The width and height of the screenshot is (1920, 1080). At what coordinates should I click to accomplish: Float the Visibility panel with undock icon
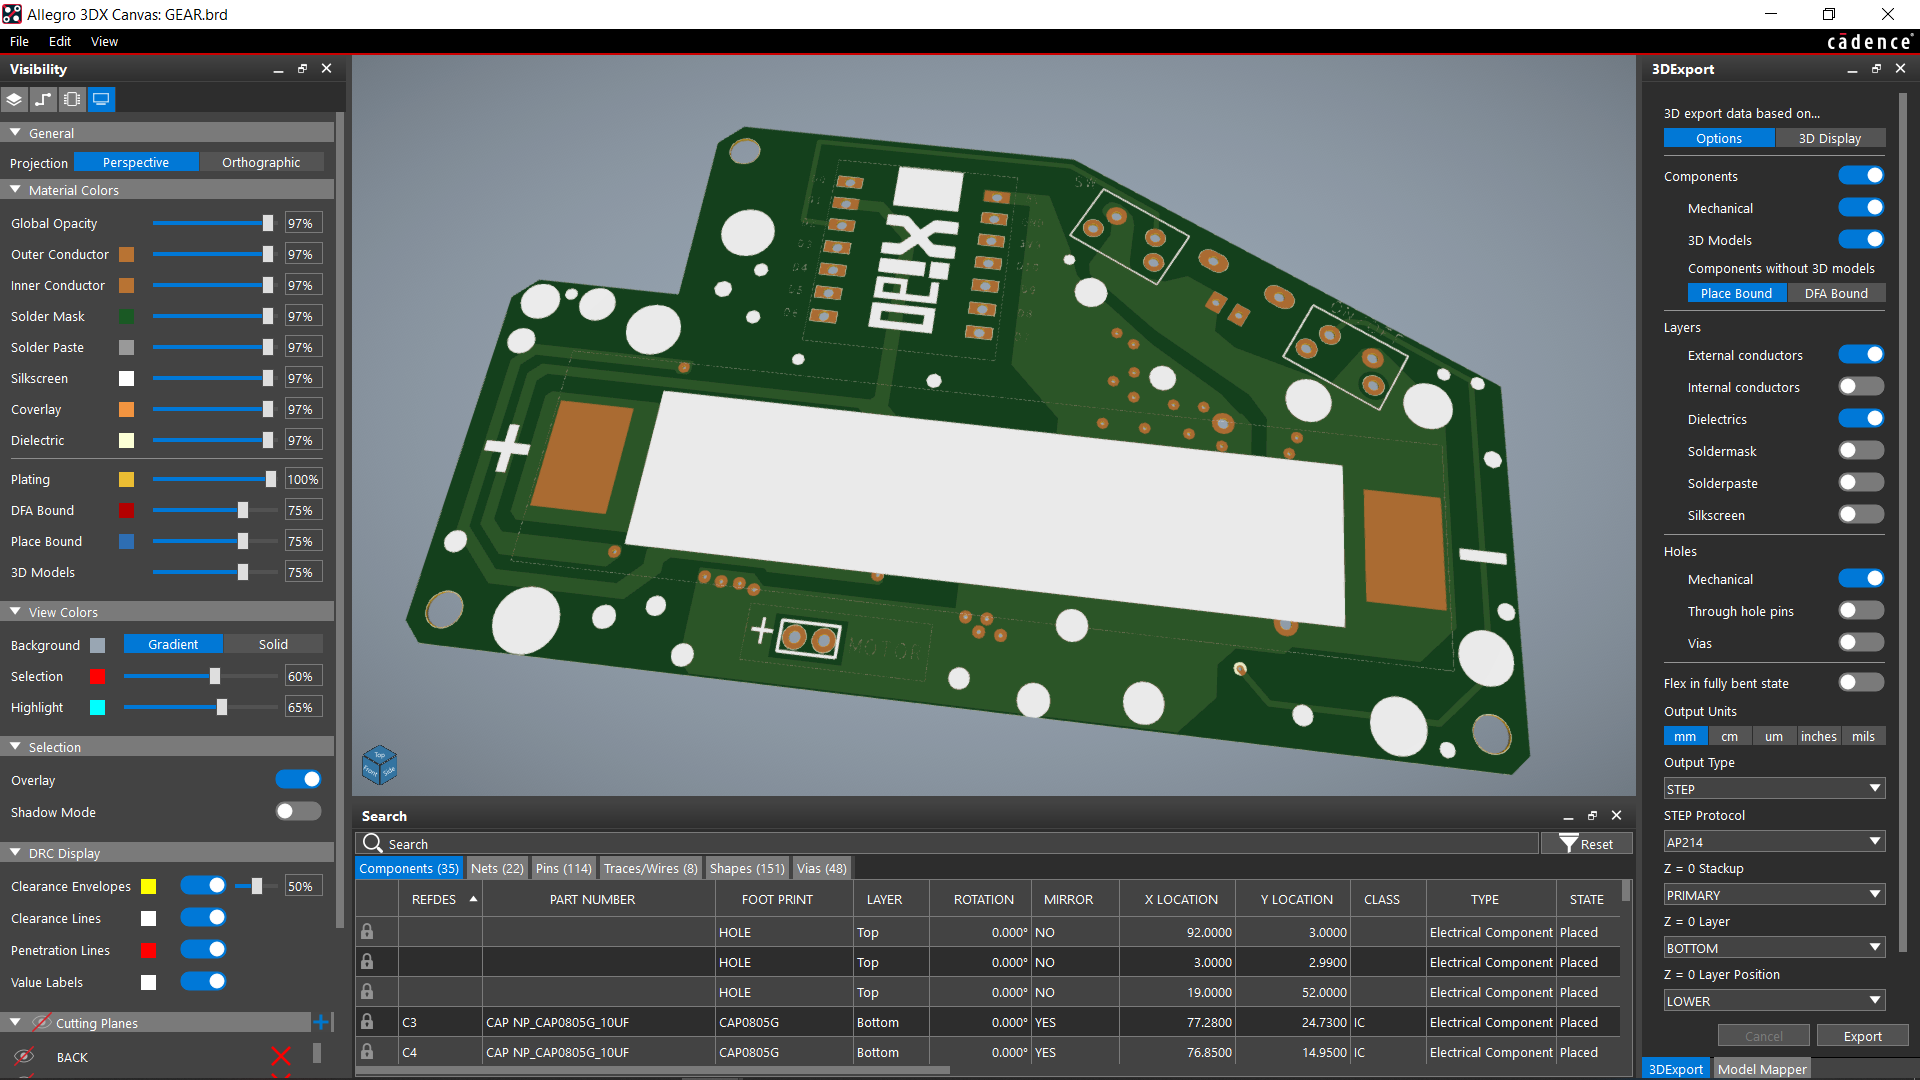(x=302, y=69)
